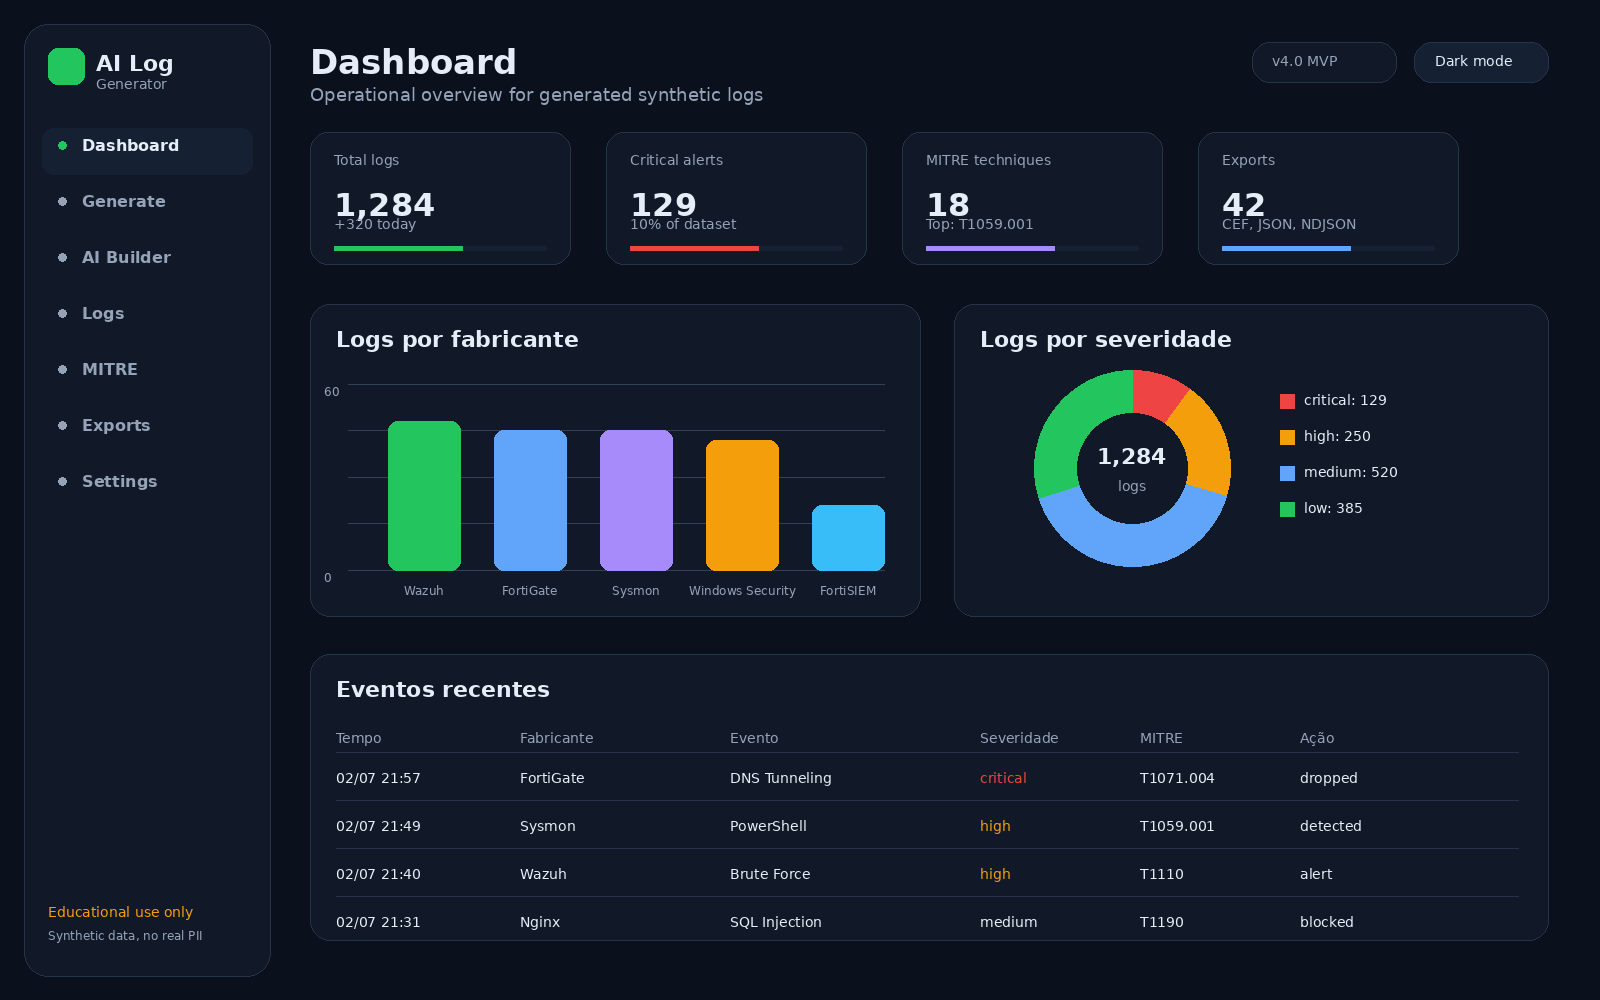1600x1000 pixels.
Task: Select the Total logs card
Action: (x=440, y=198)
